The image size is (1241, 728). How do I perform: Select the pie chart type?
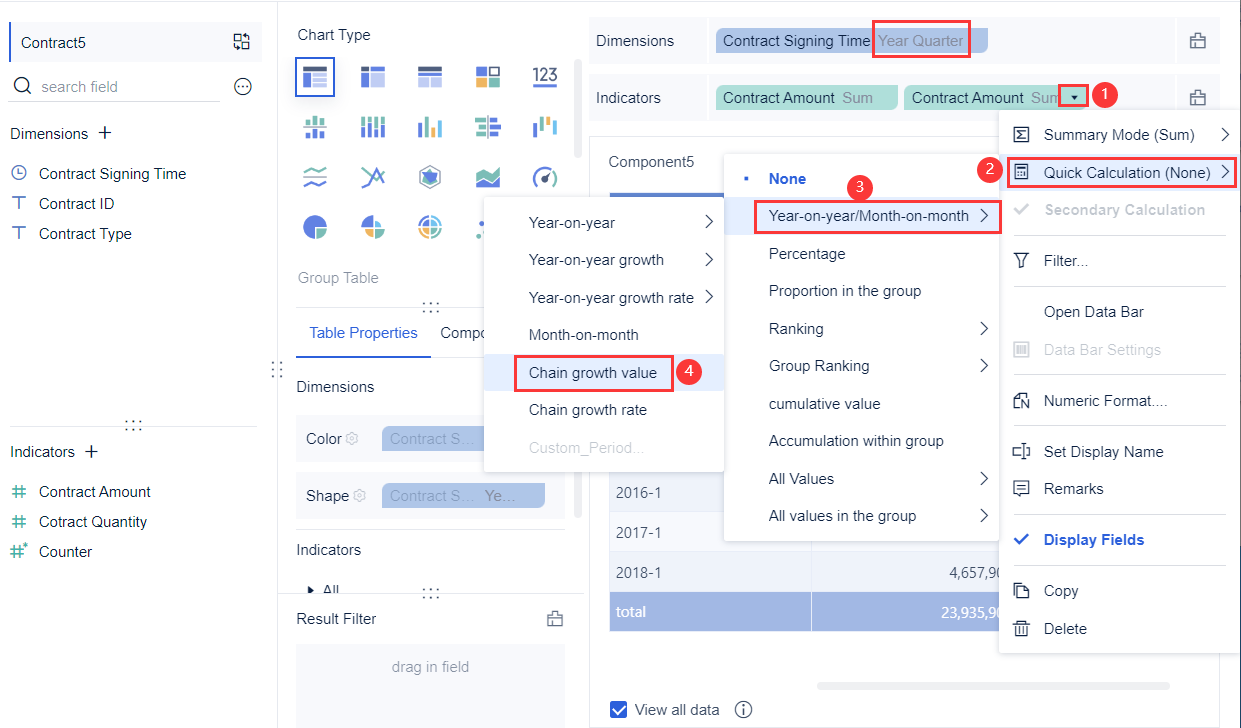[315, 227]
